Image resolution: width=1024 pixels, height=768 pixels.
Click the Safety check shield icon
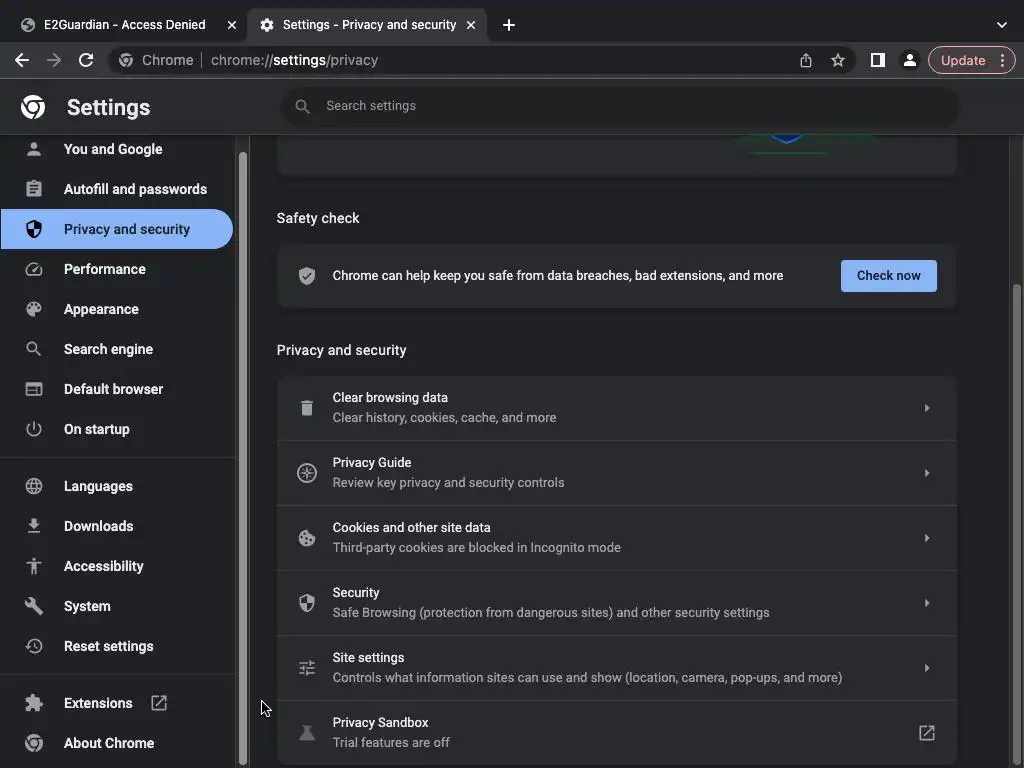[307, 276]
